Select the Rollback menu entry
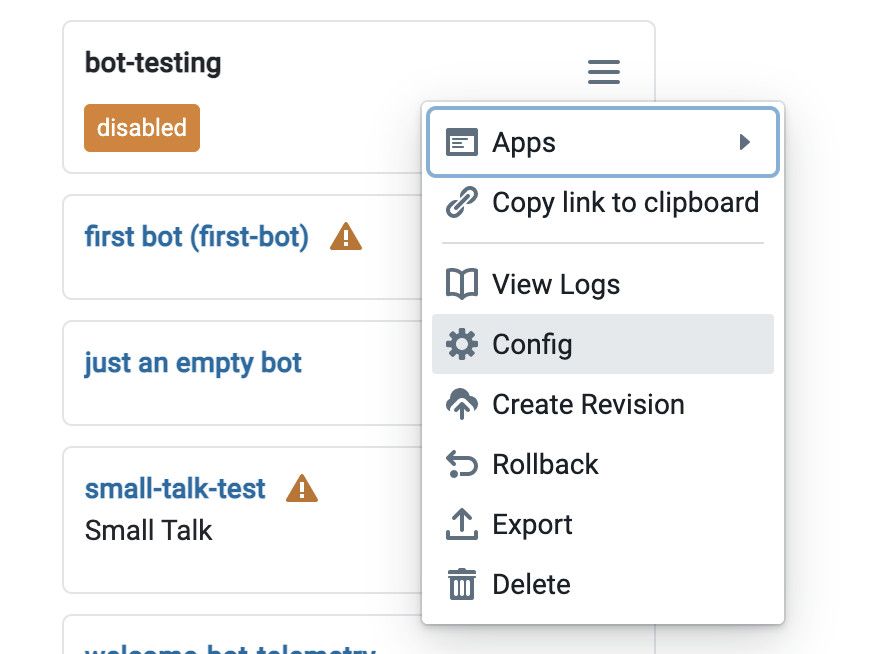 tap(545, 465)
